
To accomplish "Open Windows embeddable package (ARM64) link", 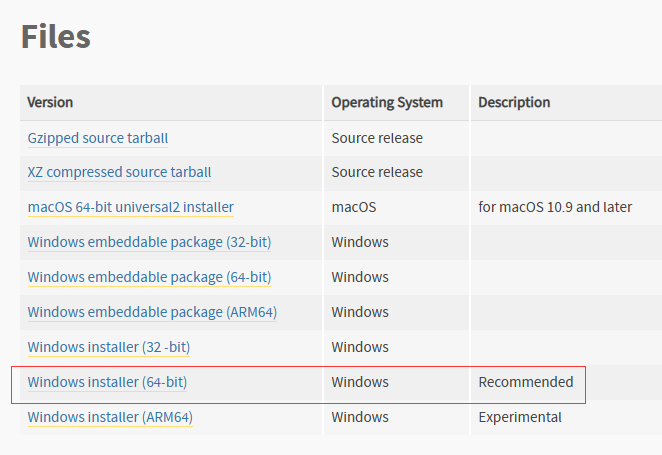I will pos(152,312).
